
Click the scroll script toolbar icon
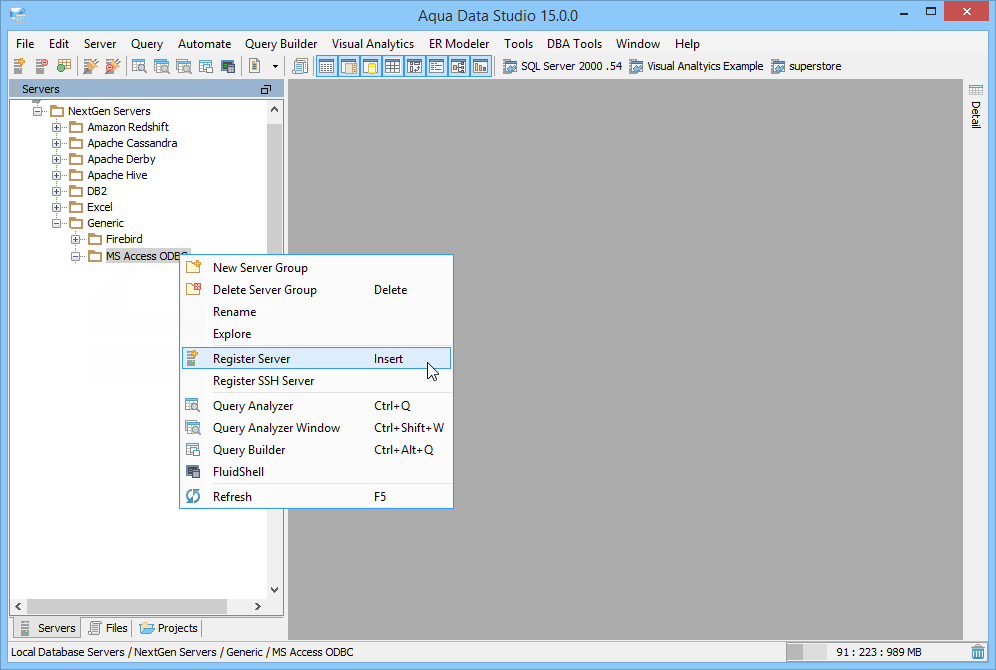click(x=300, y=65)
